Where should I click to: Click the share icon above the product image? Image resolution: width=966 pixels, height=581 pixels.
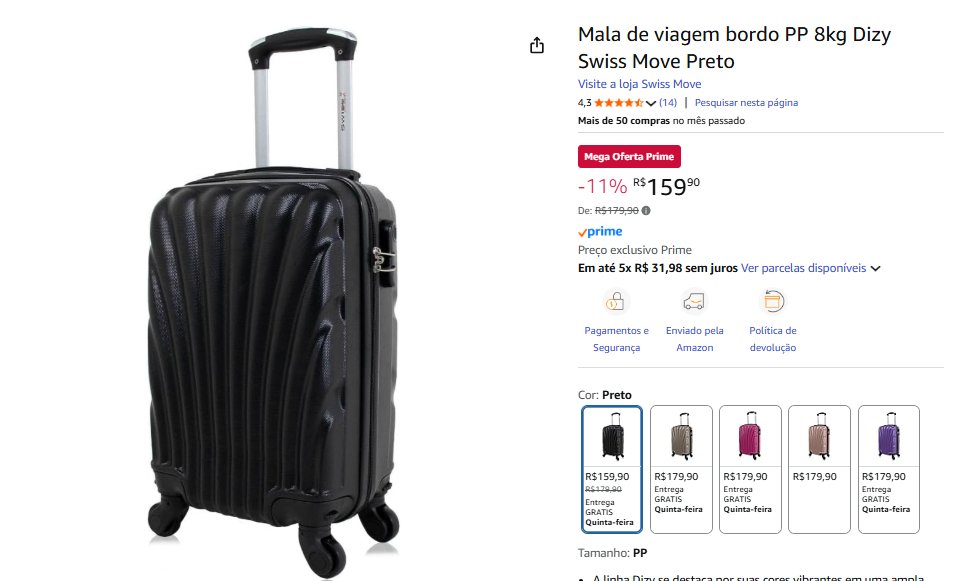(537, 45)
